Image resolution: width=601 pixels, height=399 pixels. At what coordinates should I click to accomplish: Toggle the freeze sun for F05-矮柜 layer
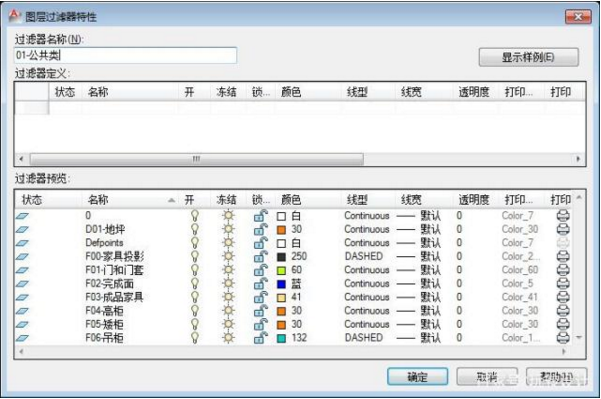(228, 325)
